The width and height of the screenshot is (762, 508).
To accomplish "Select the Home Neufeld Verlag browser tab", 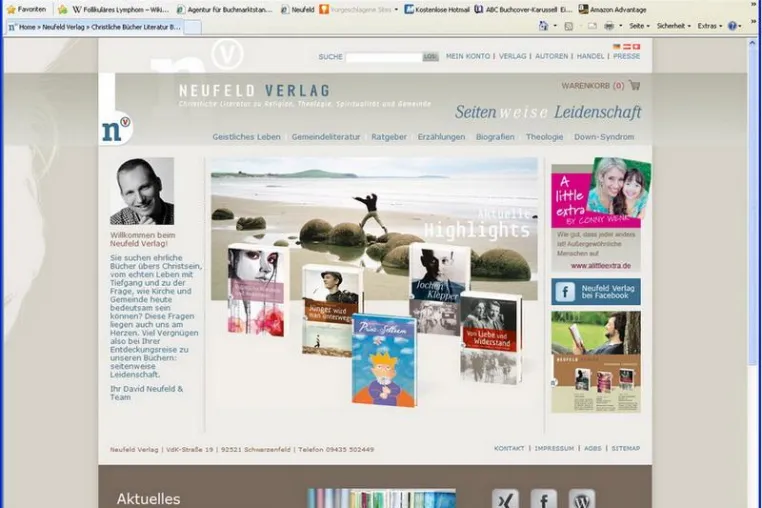I will 95,27.
